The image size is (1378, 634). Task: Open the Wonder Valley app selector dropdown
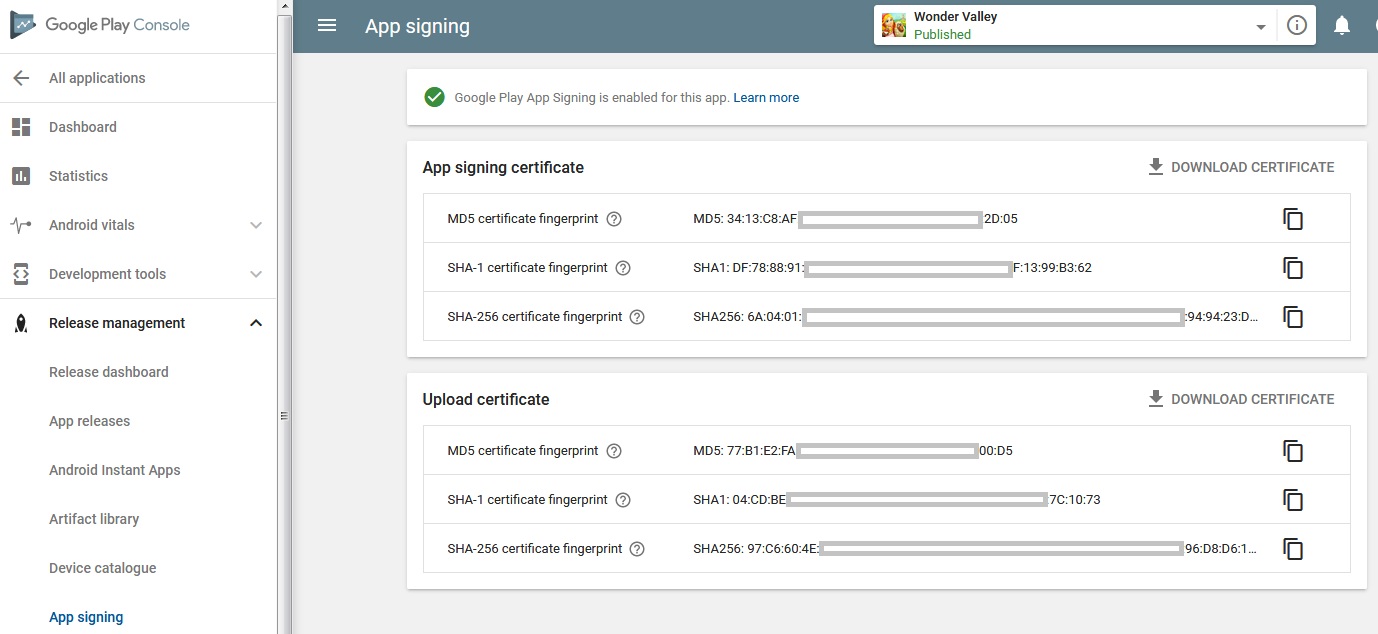[1259, 25]
